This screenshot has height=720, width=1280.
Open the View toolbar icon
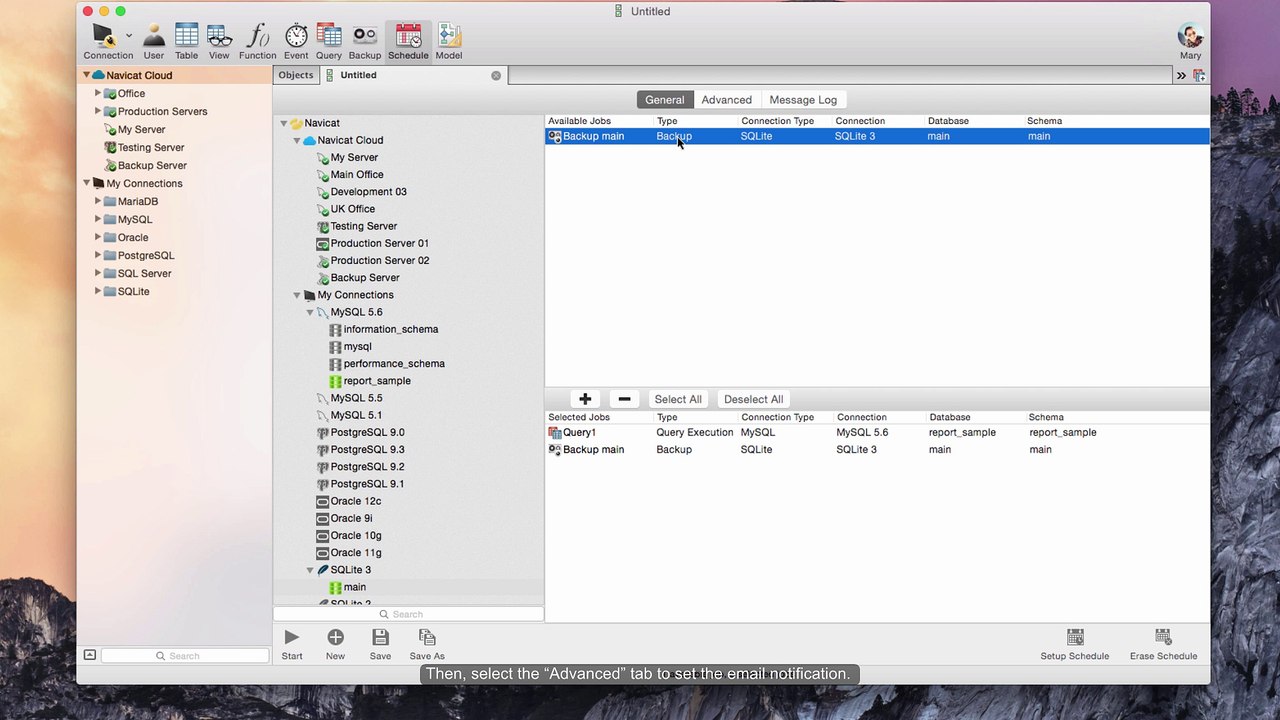(219, 36)
